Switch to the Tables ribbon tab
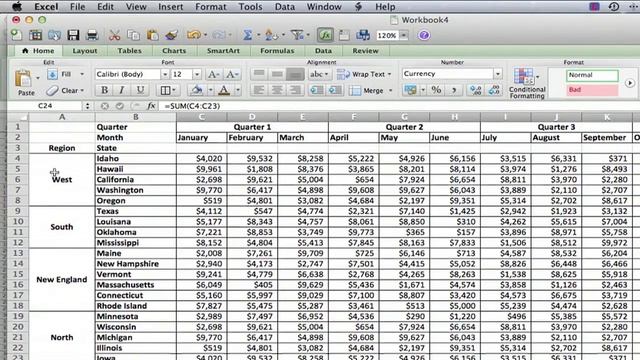The image size is (640, 360). pos(129,51)
